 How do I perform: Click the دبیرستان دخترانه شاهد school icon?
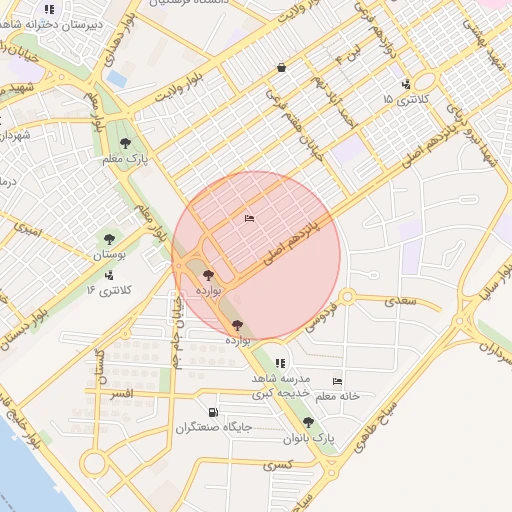coord(49,9)
